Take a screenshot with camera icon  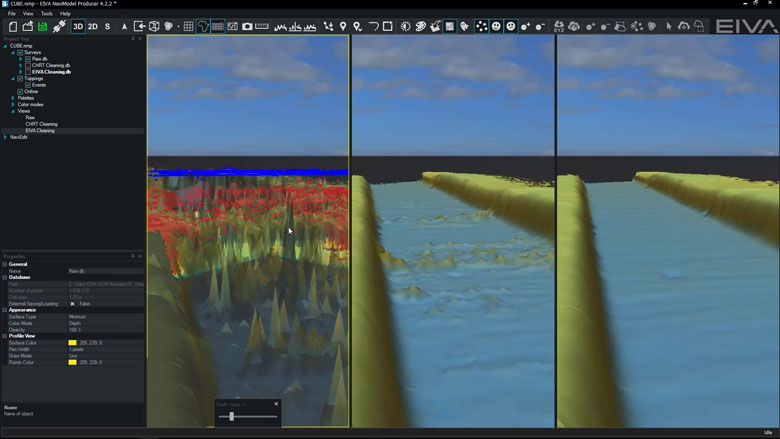coord(247,26)
